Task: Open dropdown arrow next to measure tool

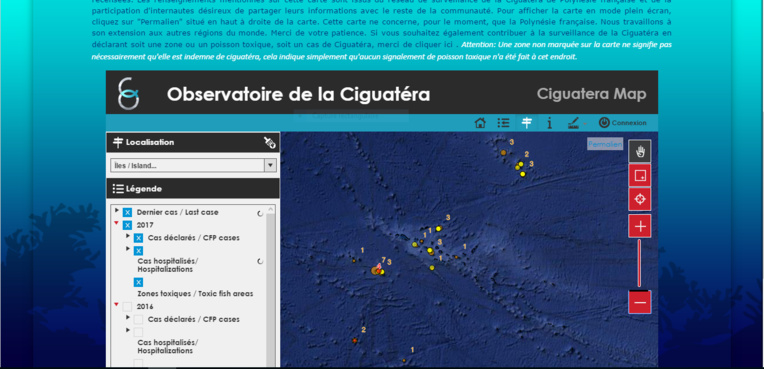Action: click(584, 124)
